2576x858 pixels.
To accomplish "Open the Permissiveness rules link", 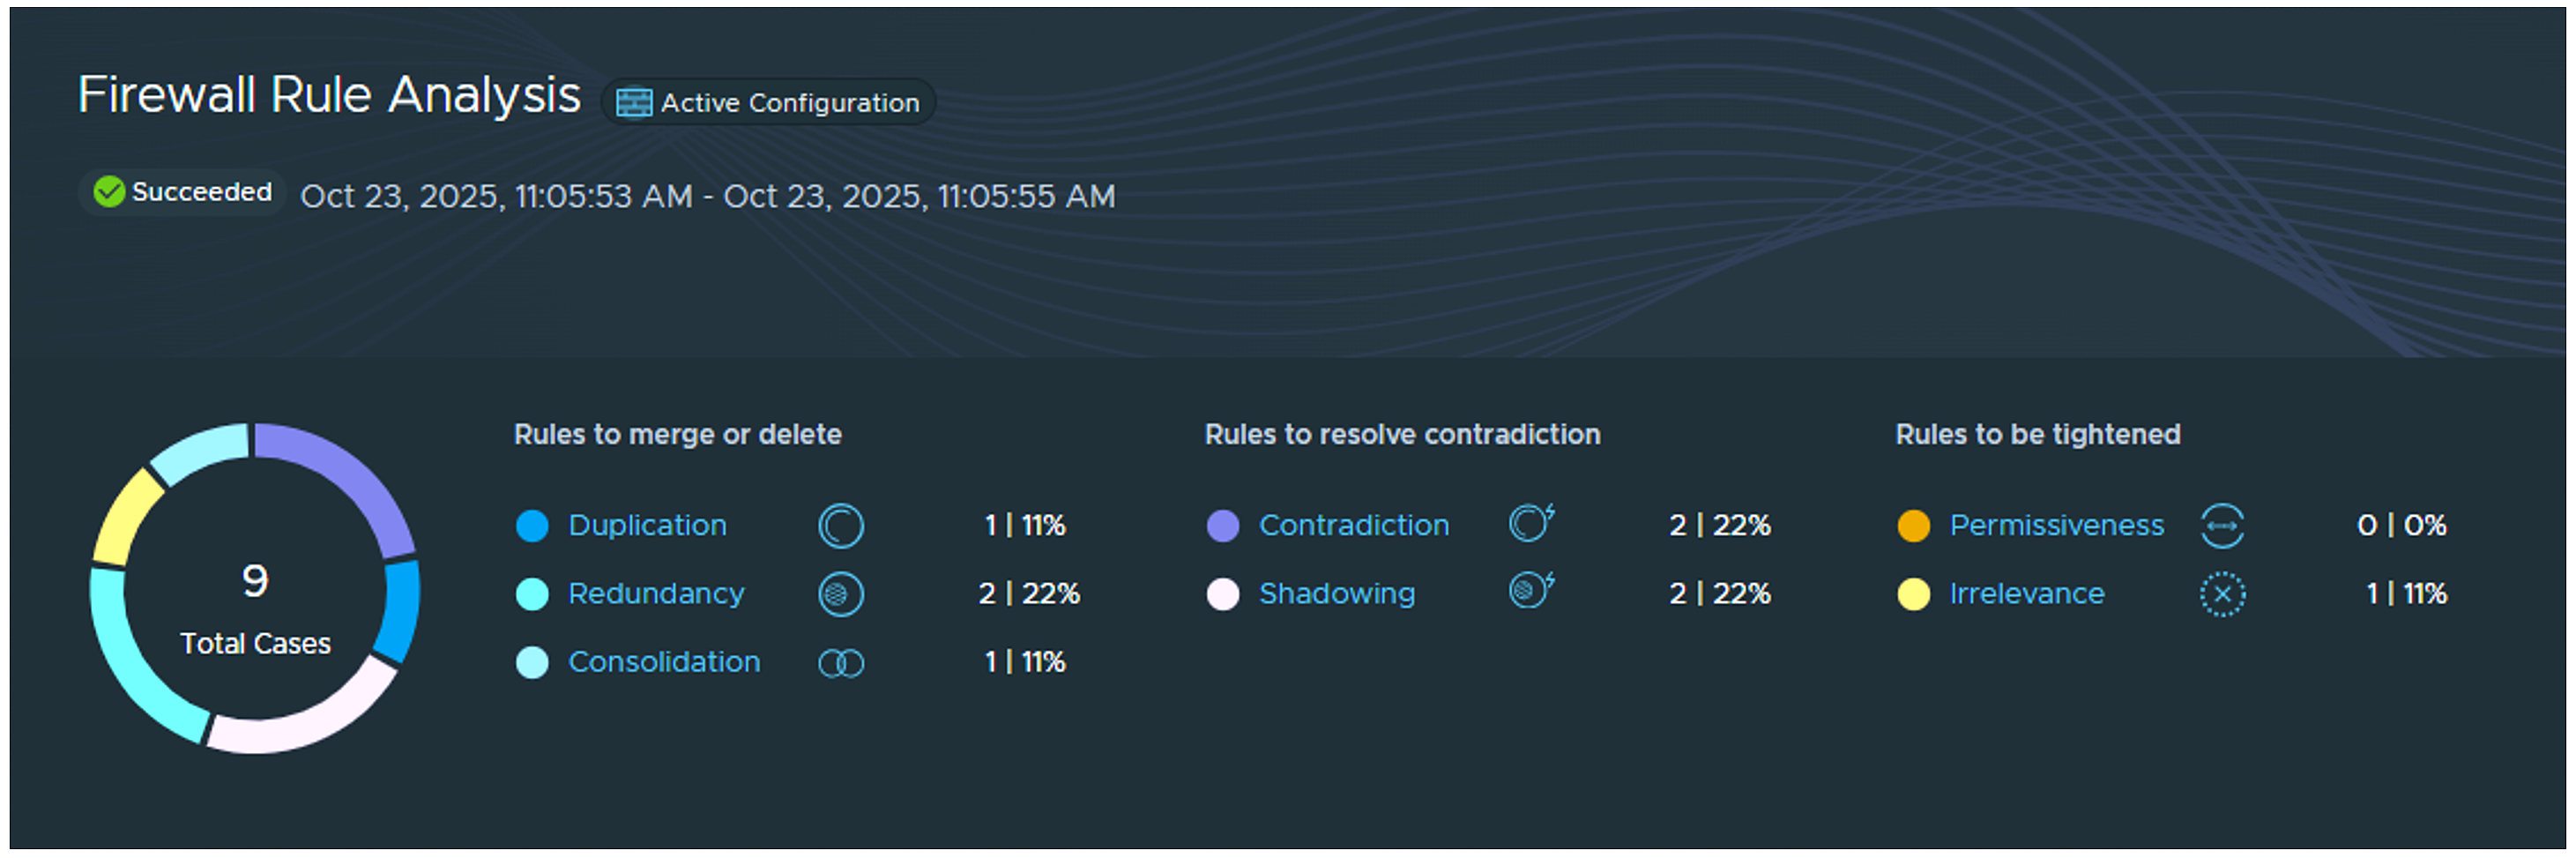I will pyautogui.click(x=2056, y=526).
